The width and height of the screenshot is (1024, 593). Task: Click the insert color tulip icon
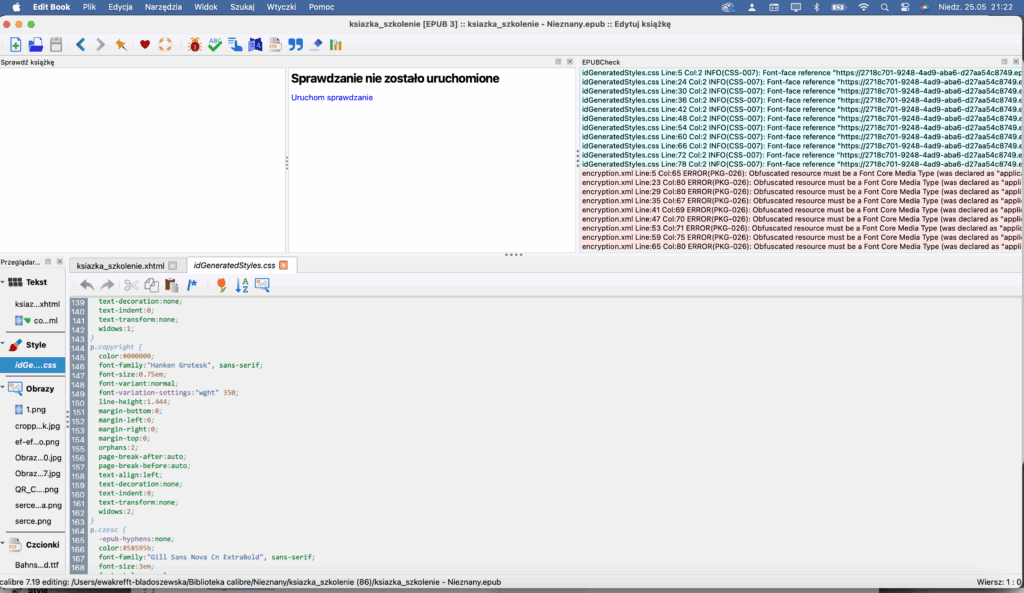click(x=221, y=285)
